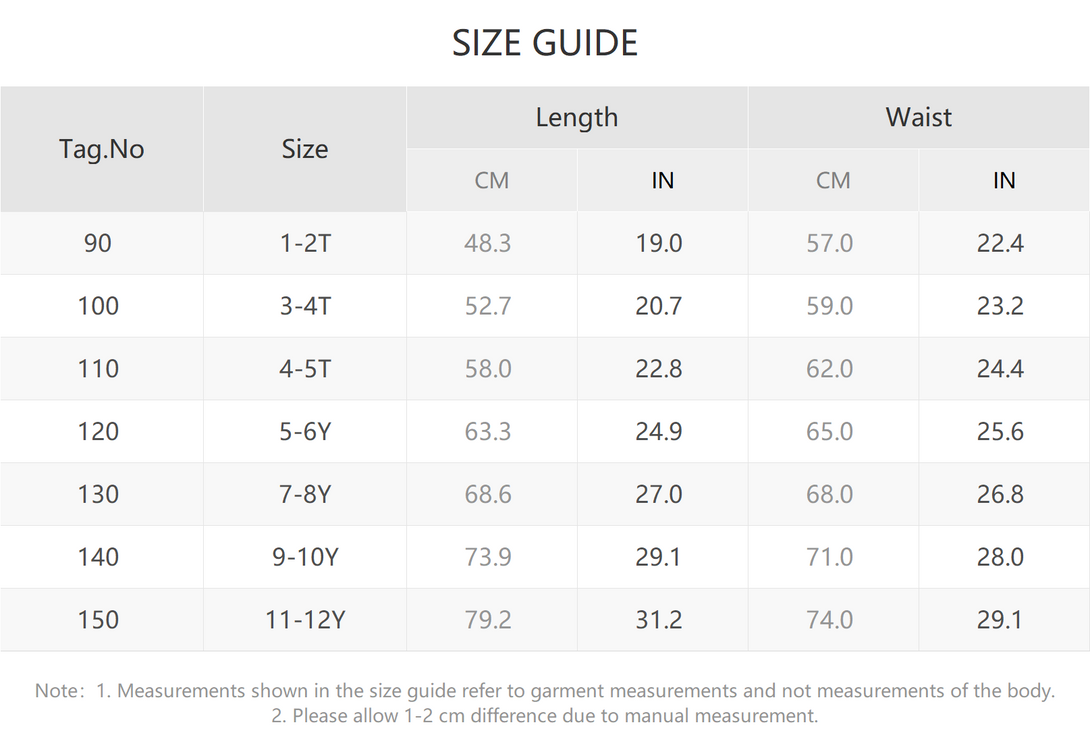Viewport: 1090px width, 756px height.
Task: Click the SIZE GUIDE title
Action: [545, 43]
